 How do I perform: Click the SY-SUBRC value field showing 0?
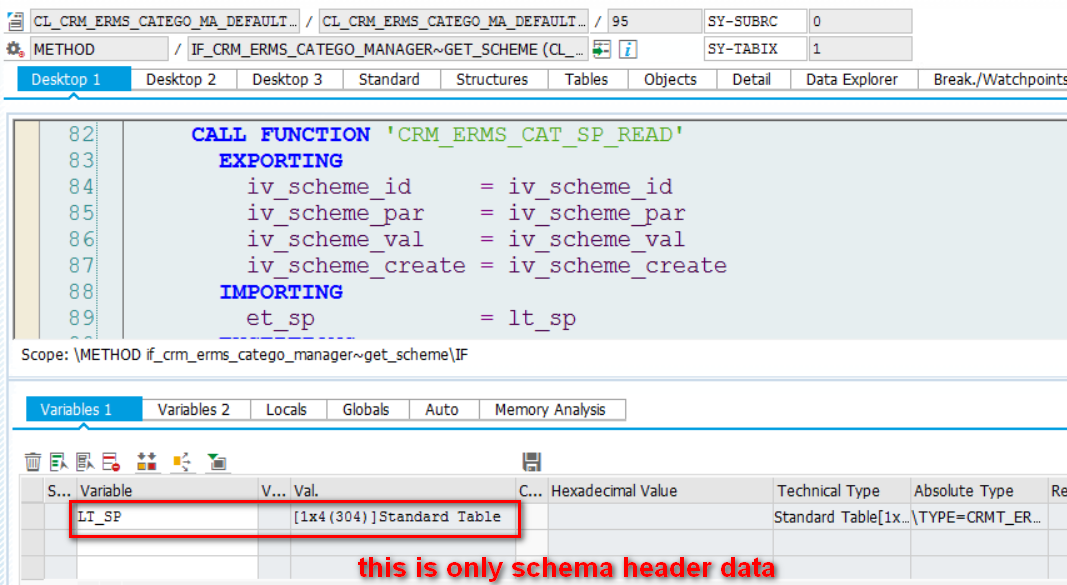(x=860, y=22)
